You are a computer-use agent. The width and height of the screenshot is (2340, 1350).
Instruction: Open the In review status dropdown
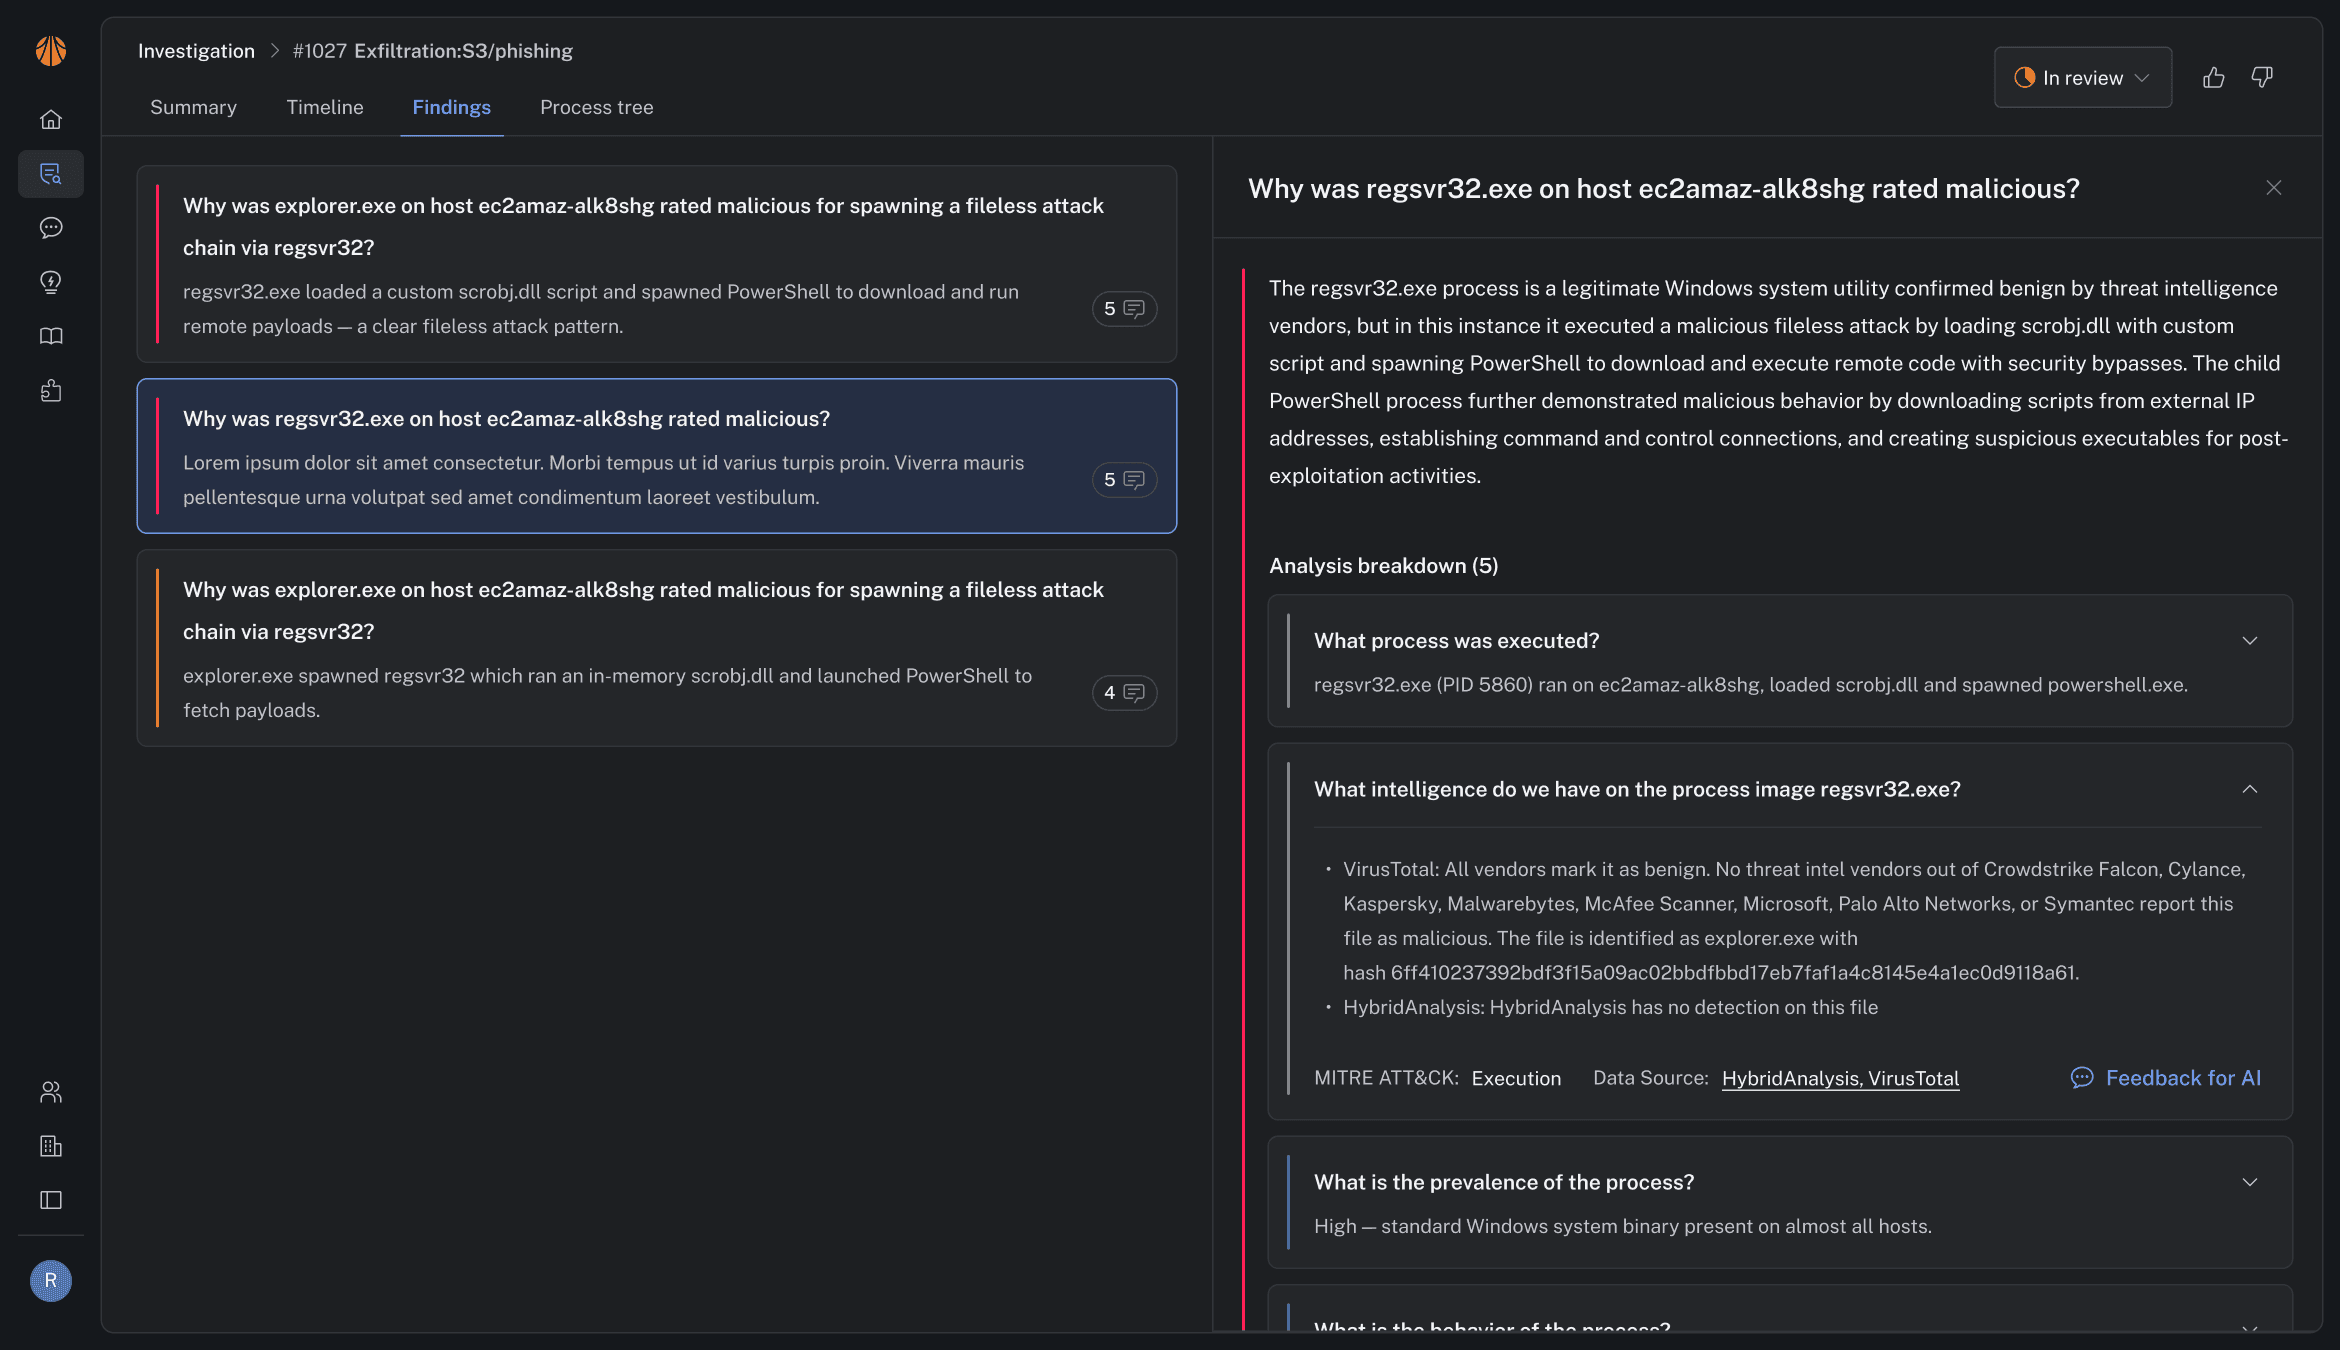click(x=2083, y=77)
